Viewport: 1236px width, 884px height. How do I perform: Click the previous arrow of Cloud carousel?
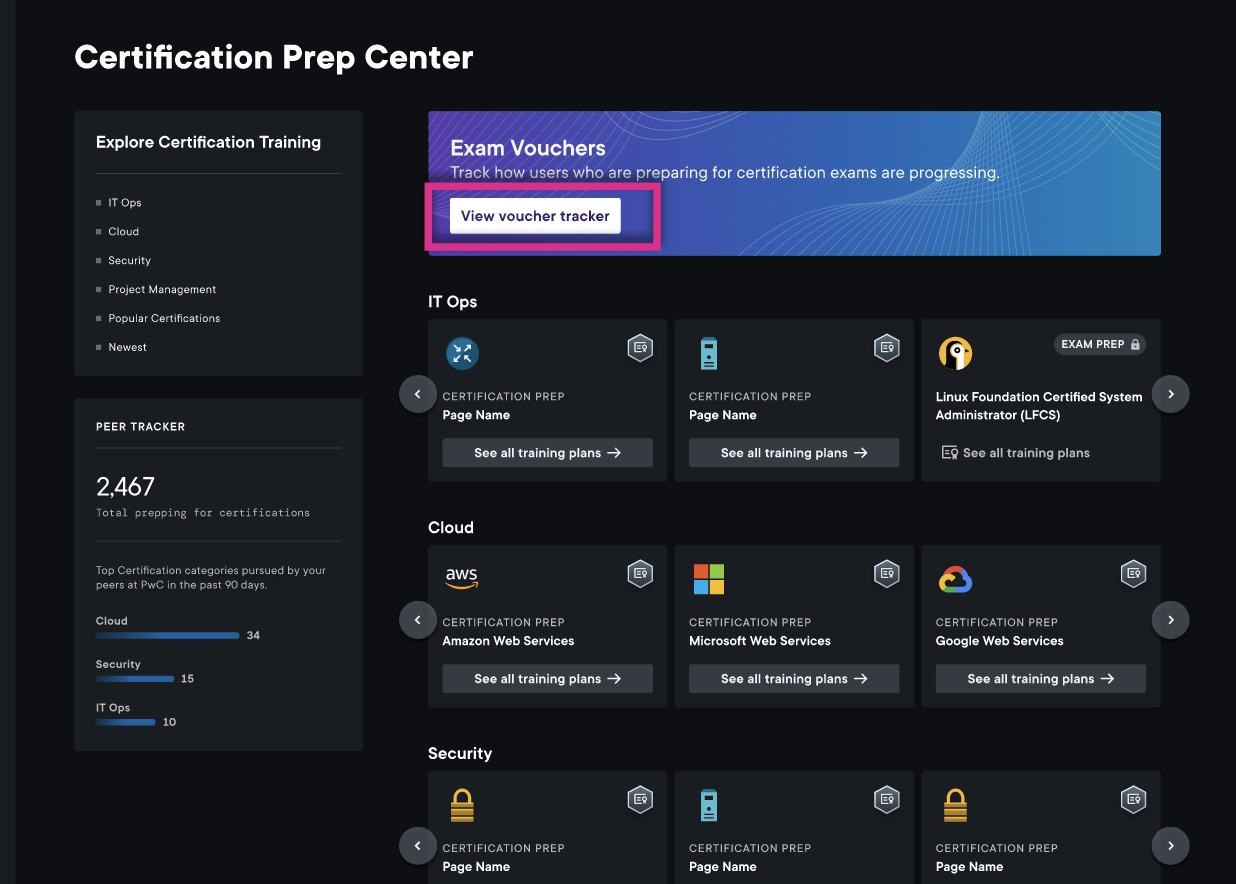418,620
